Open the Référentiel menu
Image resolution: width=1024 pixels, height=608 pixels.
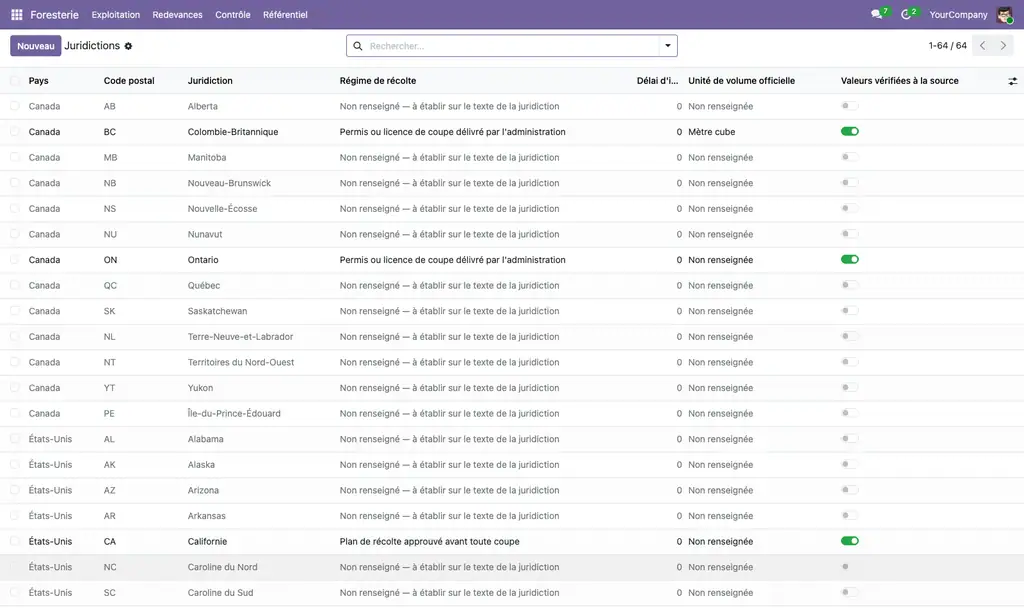(285, 14)
